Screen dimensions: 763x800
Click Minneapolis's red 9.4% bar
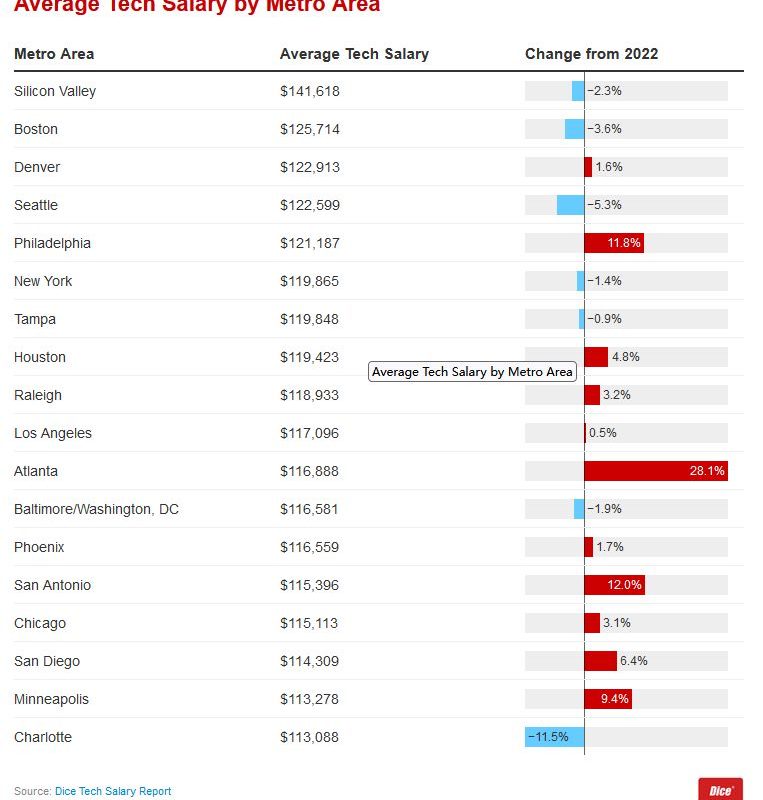coord(608,699)
